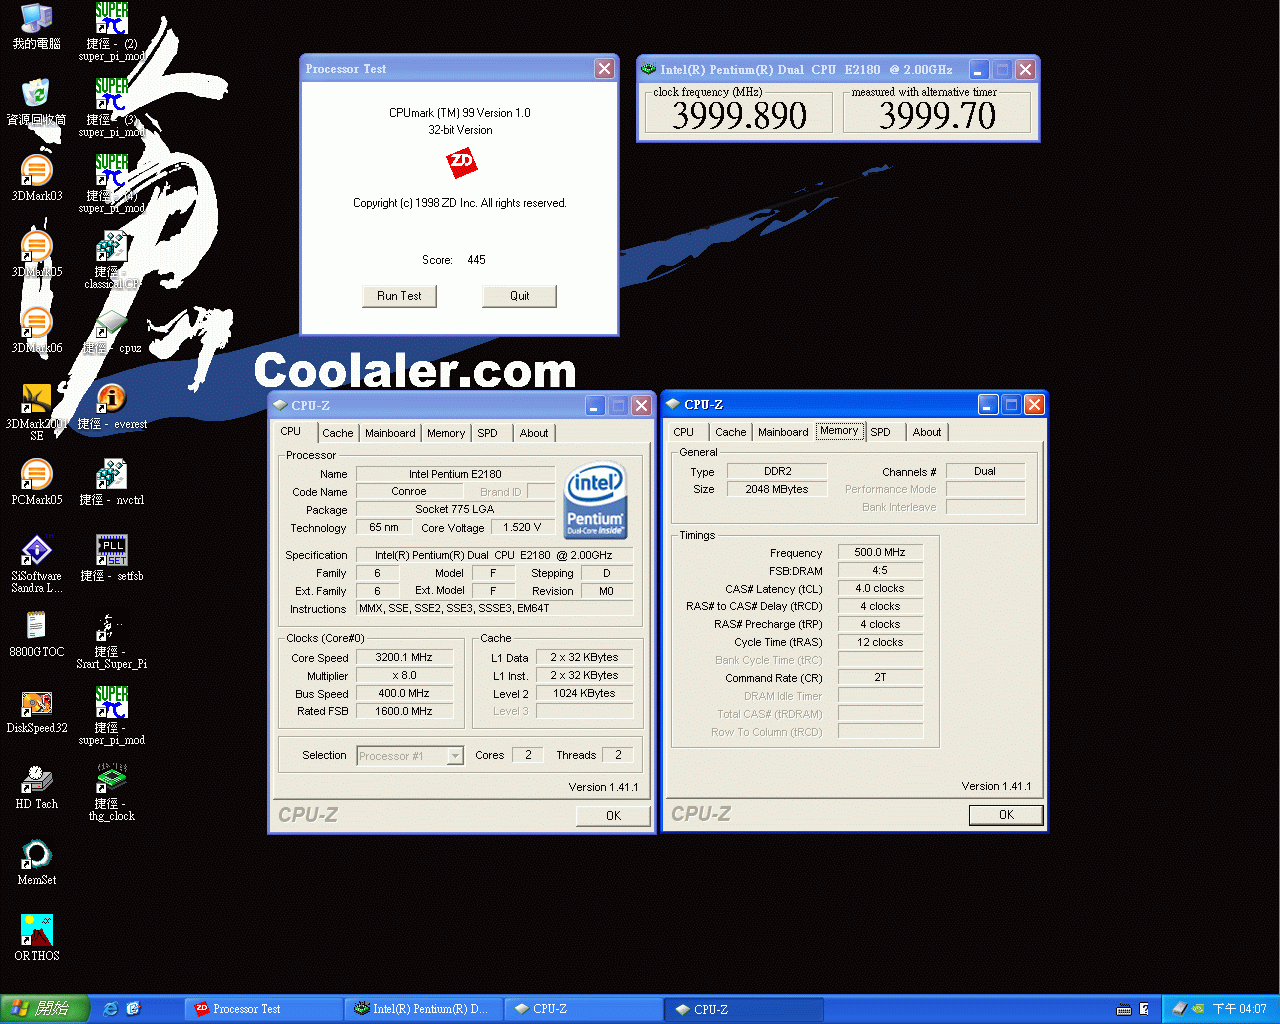Open the super_pi_mod (3) shortcut

pos(112,109)
